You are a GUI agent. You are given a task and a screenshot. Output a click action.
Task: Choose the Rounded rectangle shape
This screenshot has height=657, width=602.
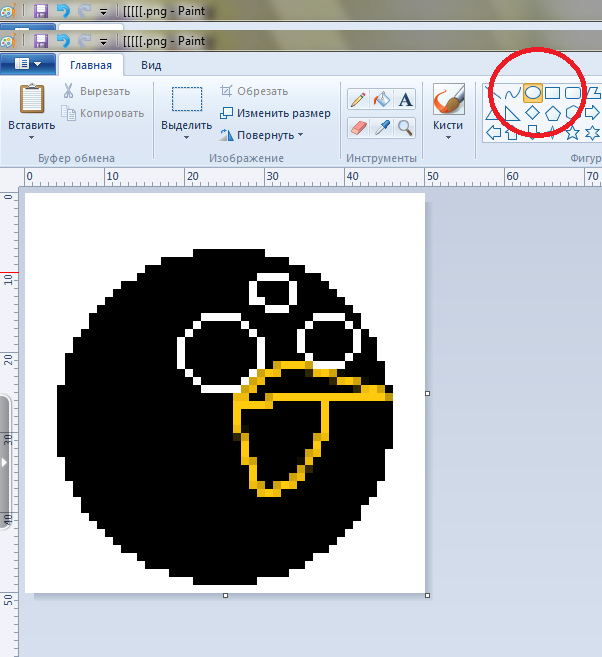click(572, 93)
